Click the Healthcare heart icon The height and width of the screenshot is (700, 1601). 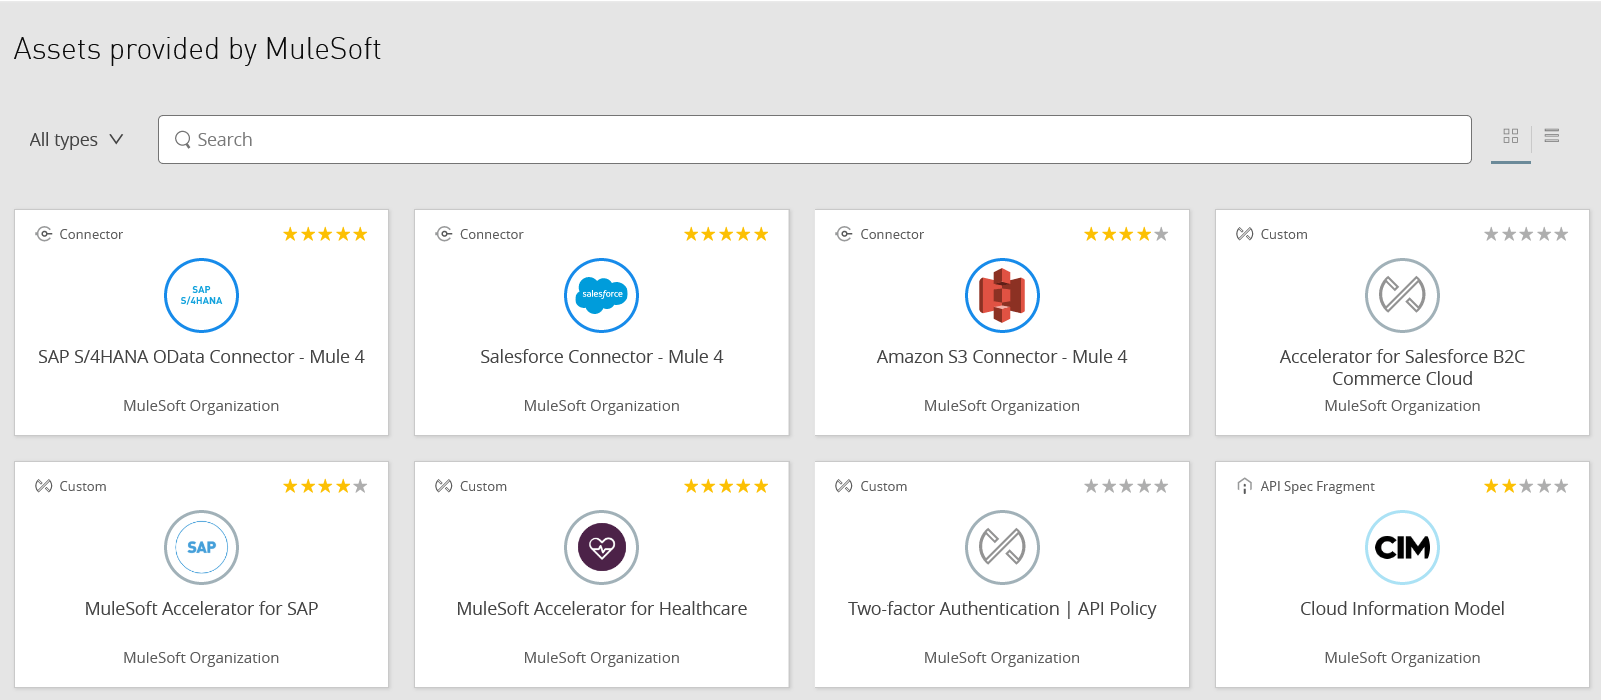click(601, 547)
